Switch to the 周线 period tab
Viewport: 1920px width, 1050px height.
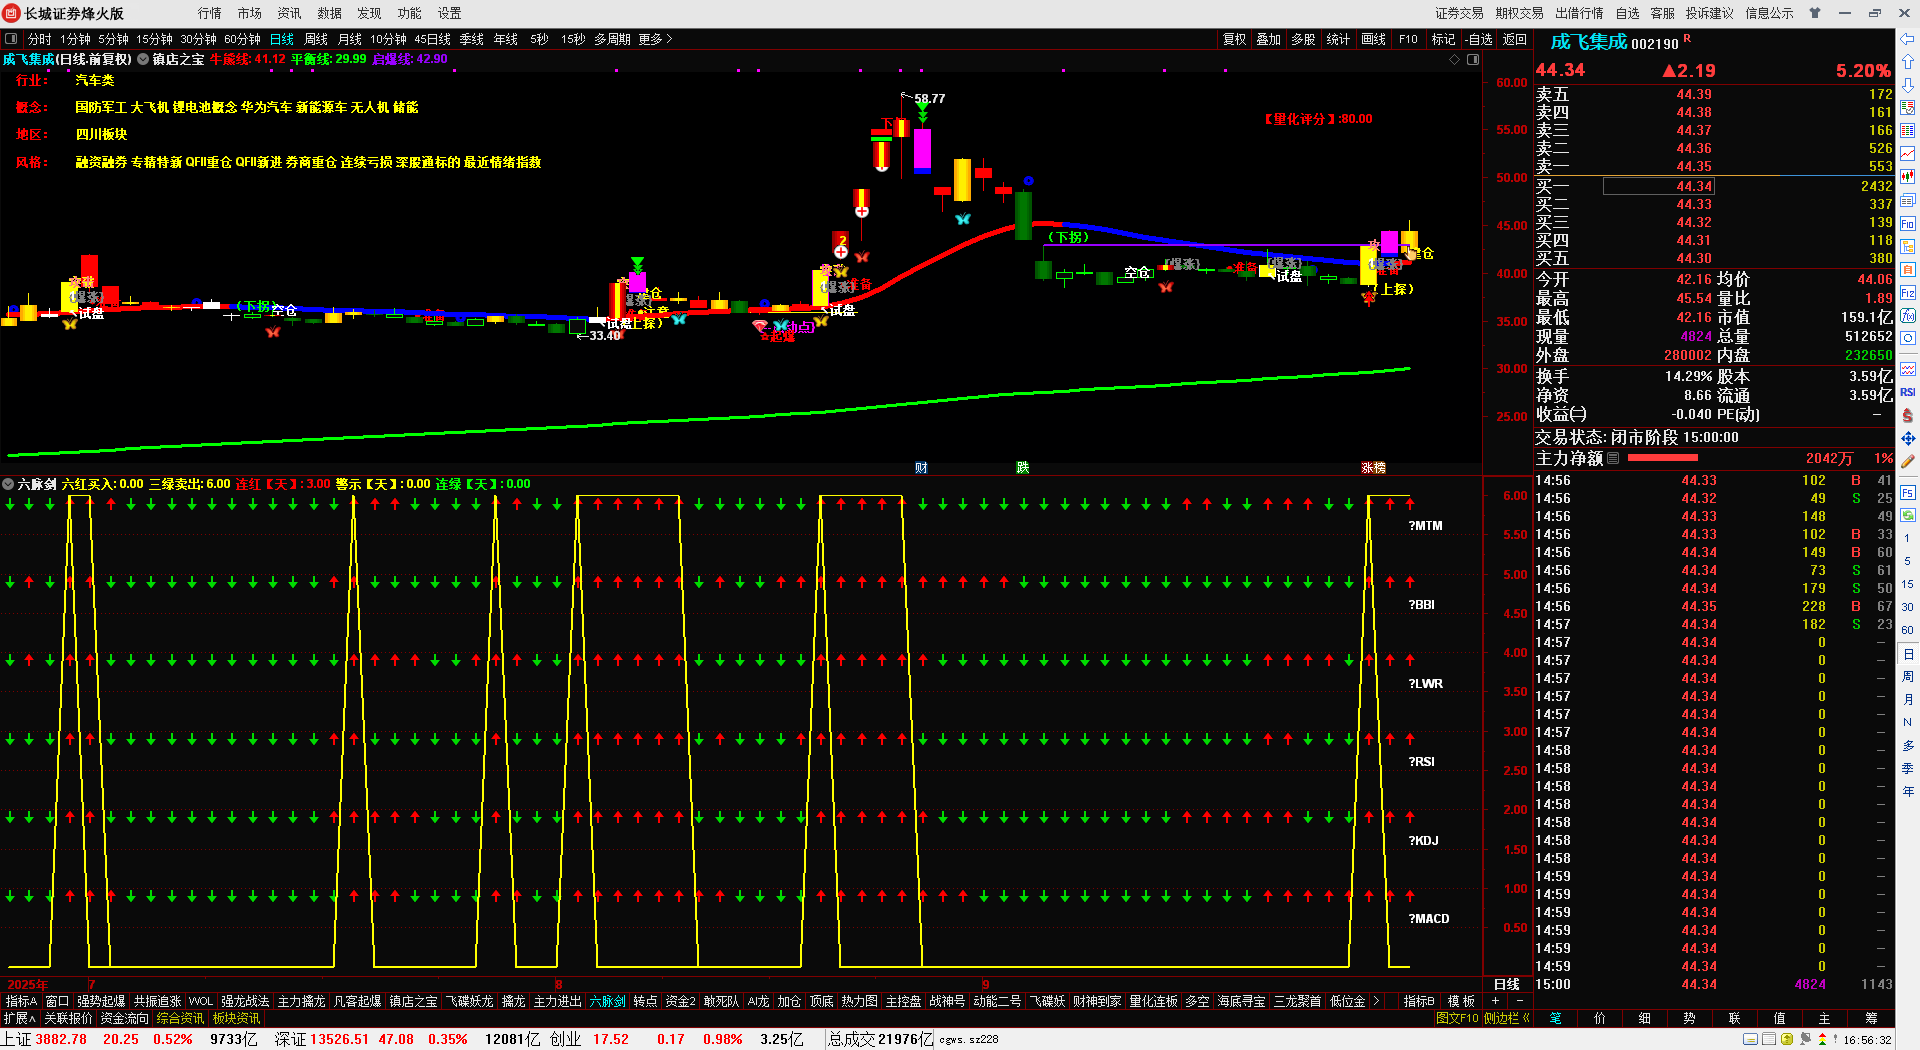(316, 39)
